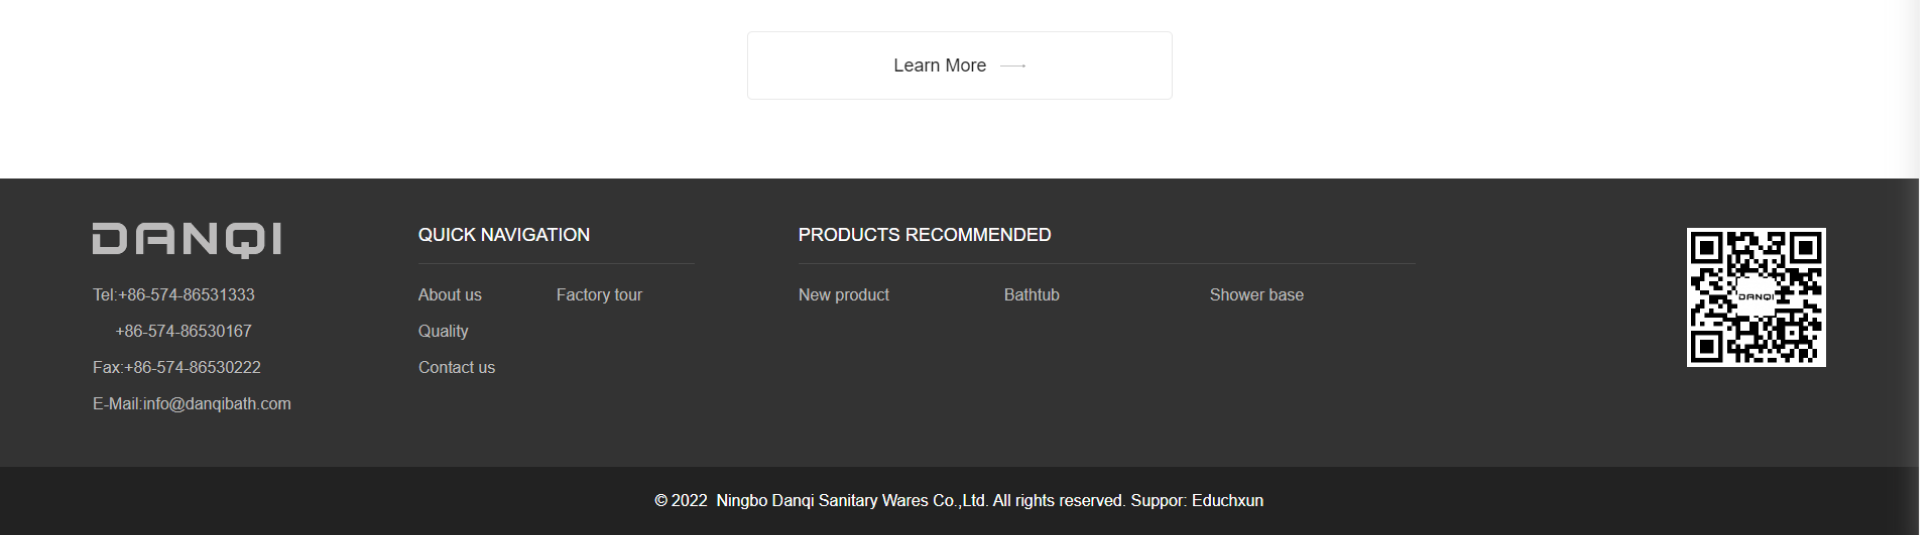Open the Contact us link
The height and width of the screenshot is (535, 1920).
(x=456, y=367)
